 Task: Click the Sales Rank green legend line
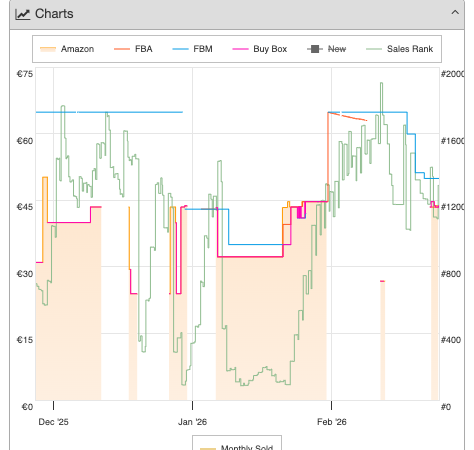374,49
